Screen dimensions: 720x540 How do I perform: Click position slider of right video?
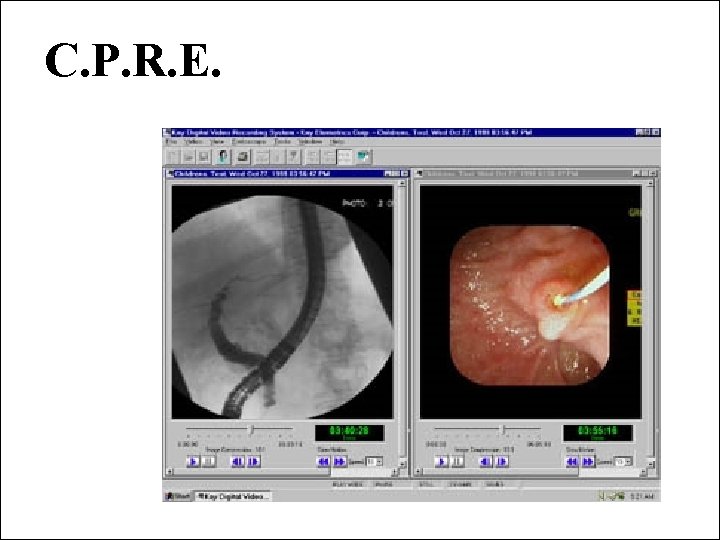pyautogui.click(x=503, y=430)
